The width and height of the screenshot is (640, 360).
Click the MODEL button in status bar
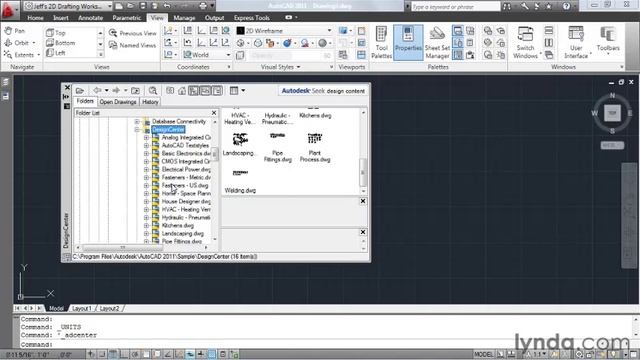coord(483,354)
